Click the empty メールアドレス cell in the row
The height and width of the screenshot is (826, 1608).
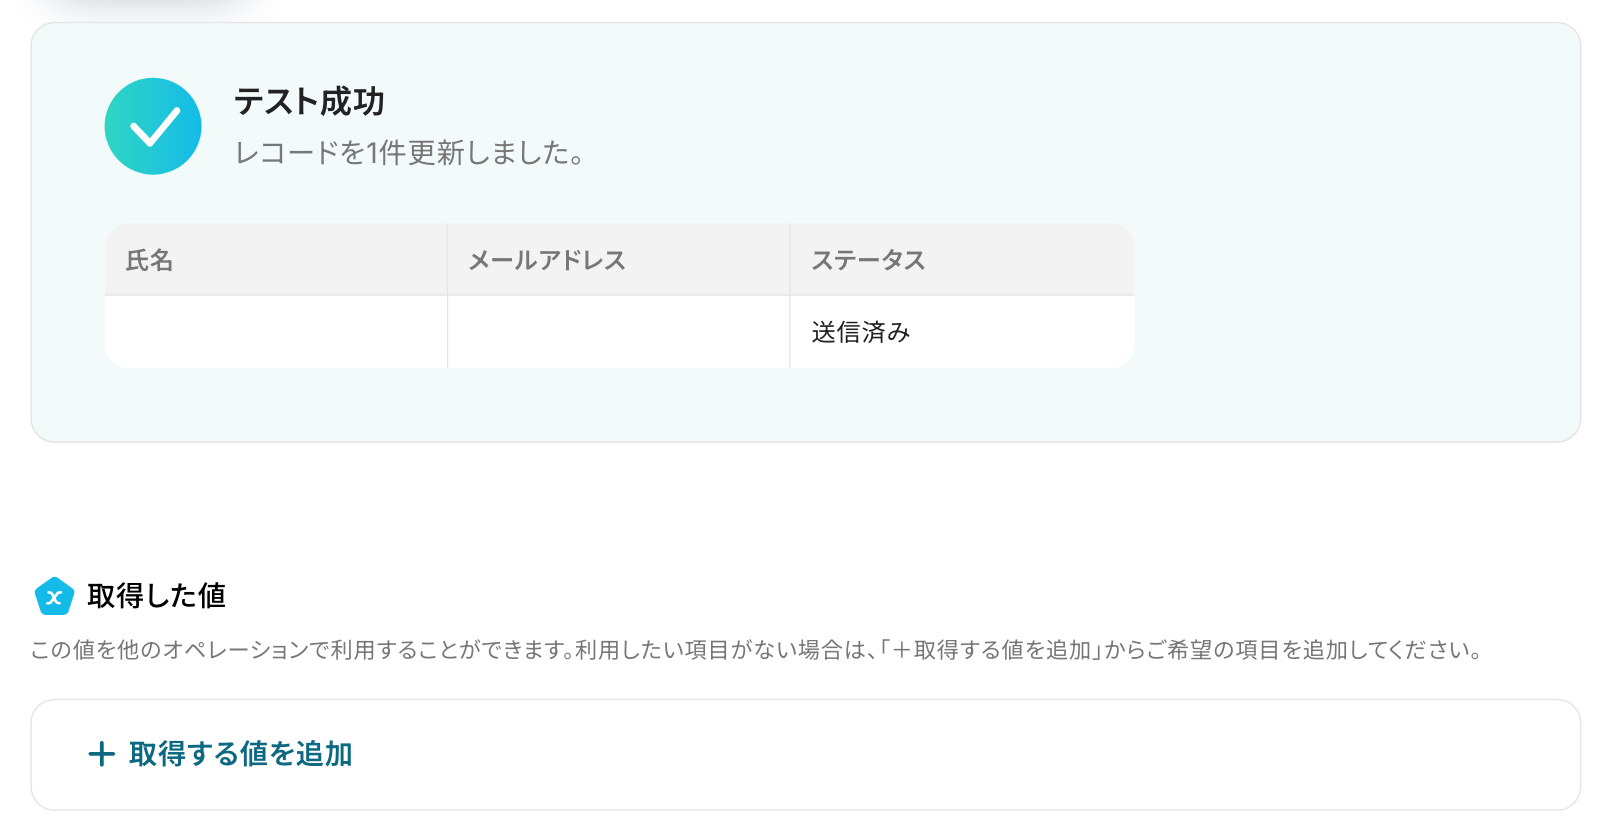pos(618,332)
